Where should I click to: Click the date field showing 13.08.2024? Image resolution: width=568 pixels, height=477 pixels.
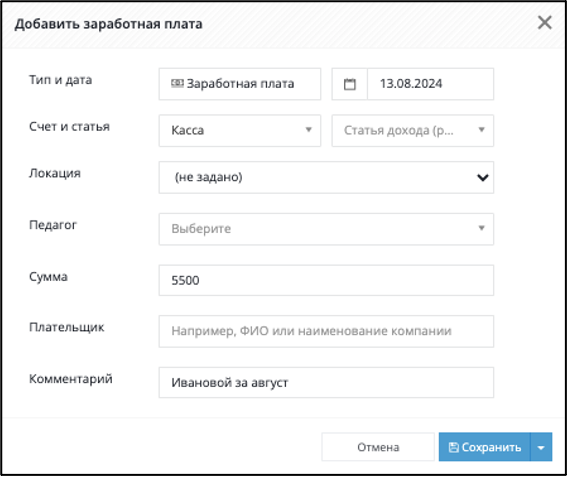coord(430,84)
